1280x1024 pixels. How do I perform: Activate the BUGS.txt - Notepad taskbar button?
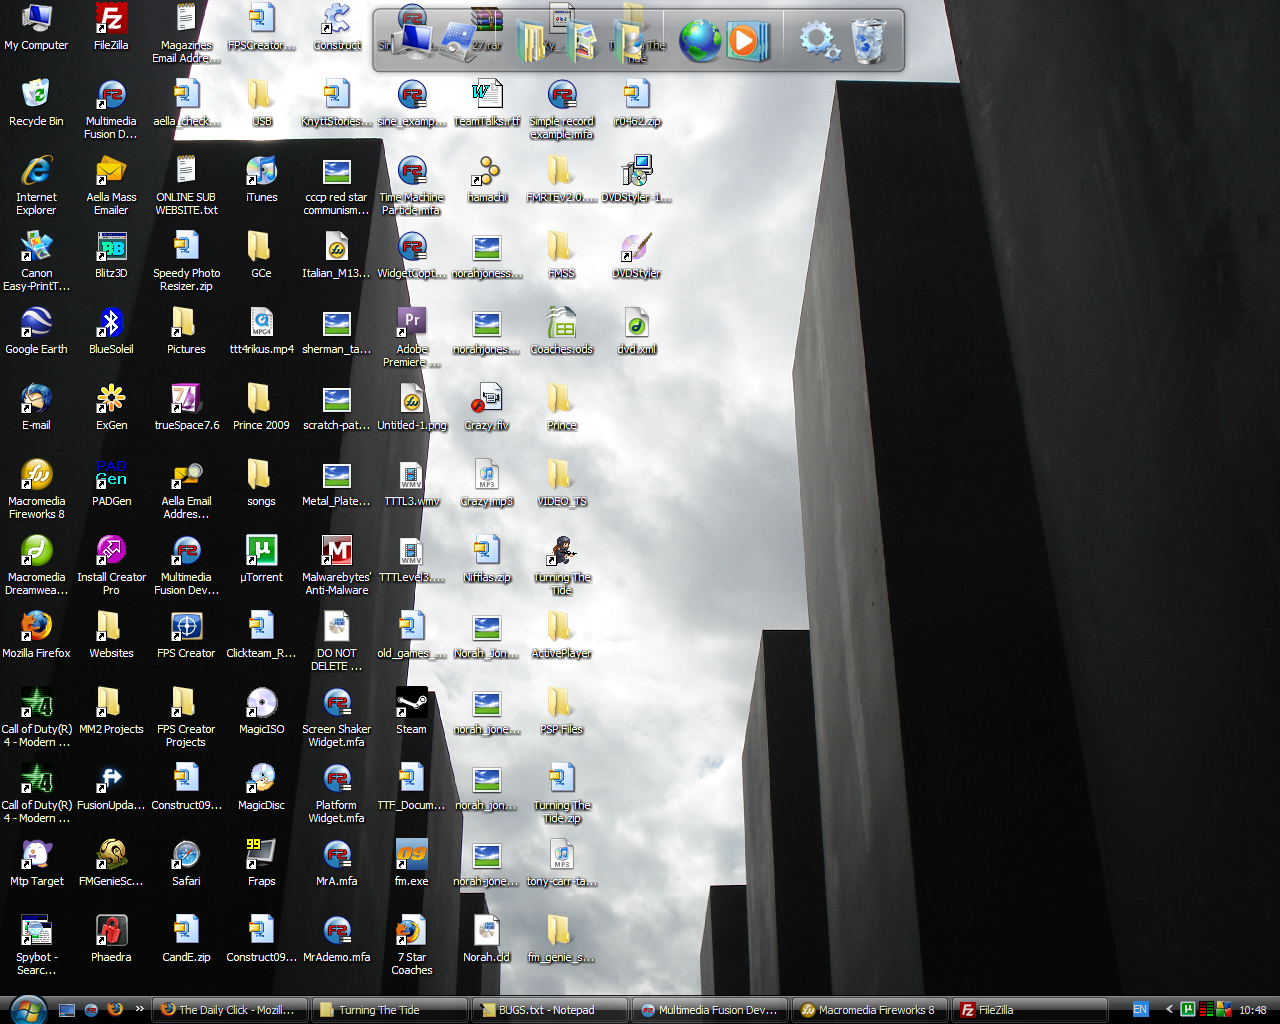coord(549,1010)
